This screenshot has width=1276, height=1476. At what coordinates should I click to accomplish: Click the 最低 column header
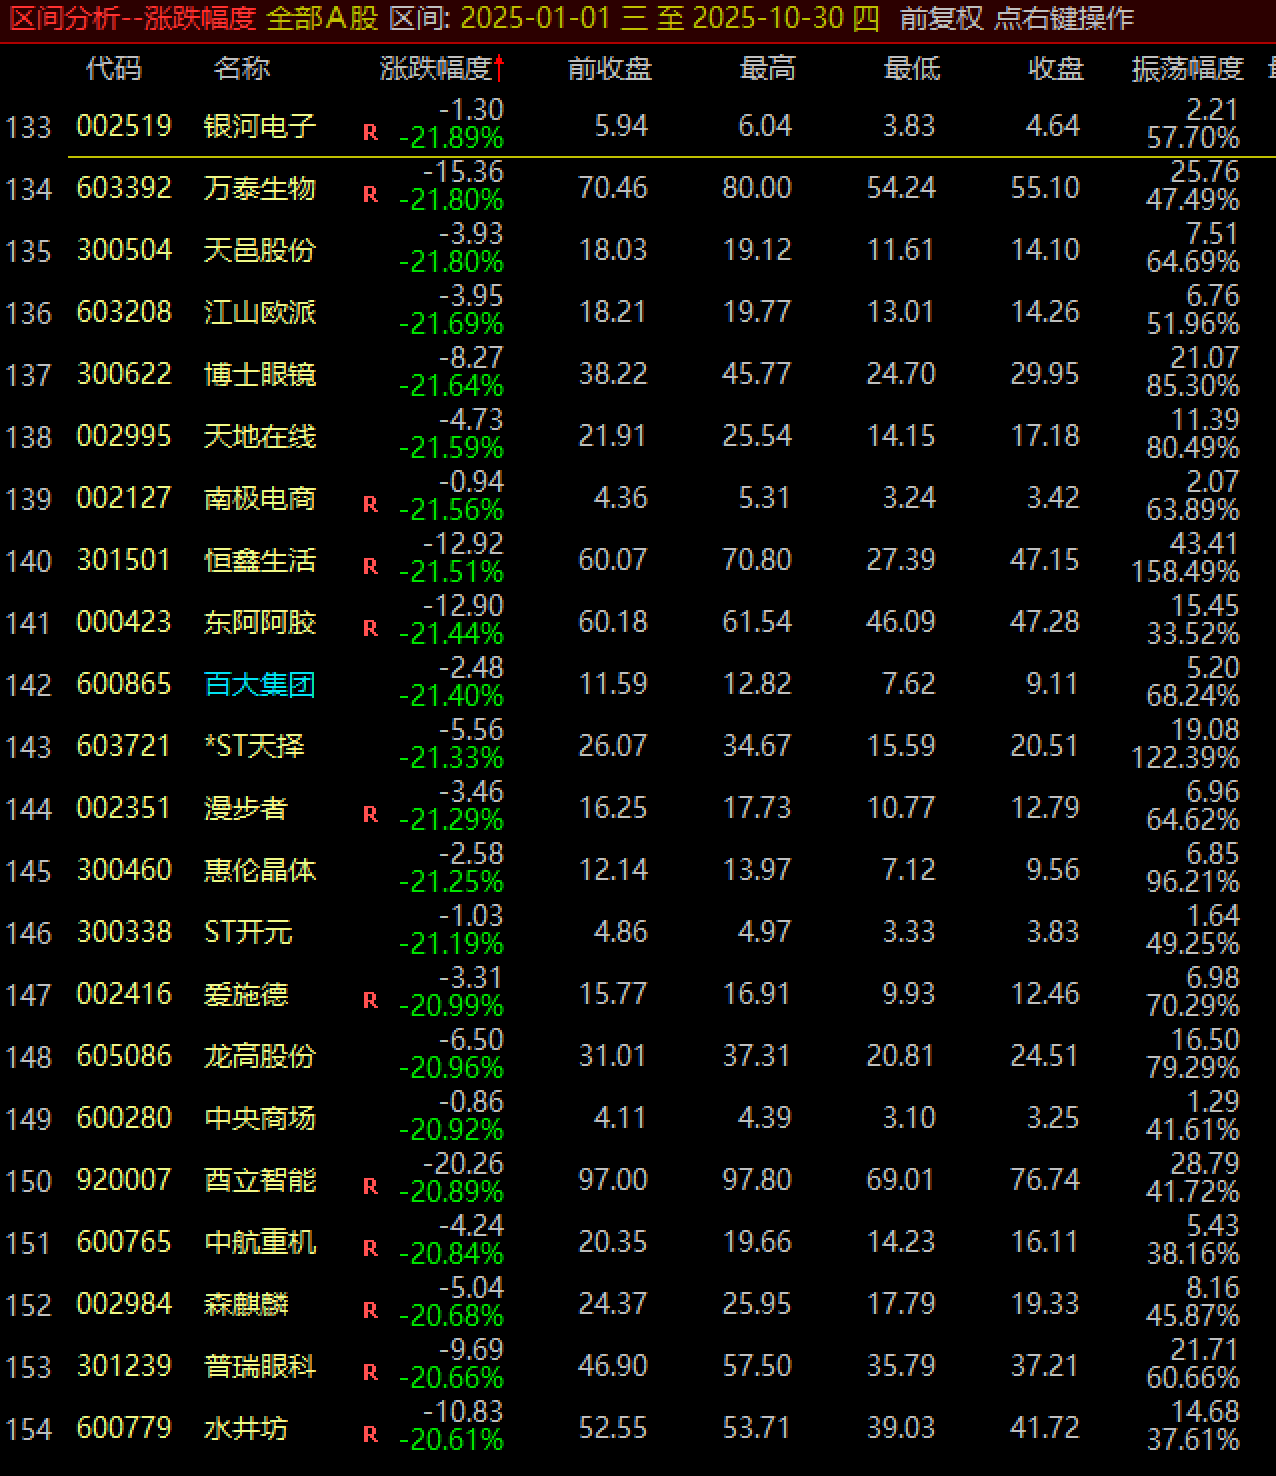coord(912,68)
